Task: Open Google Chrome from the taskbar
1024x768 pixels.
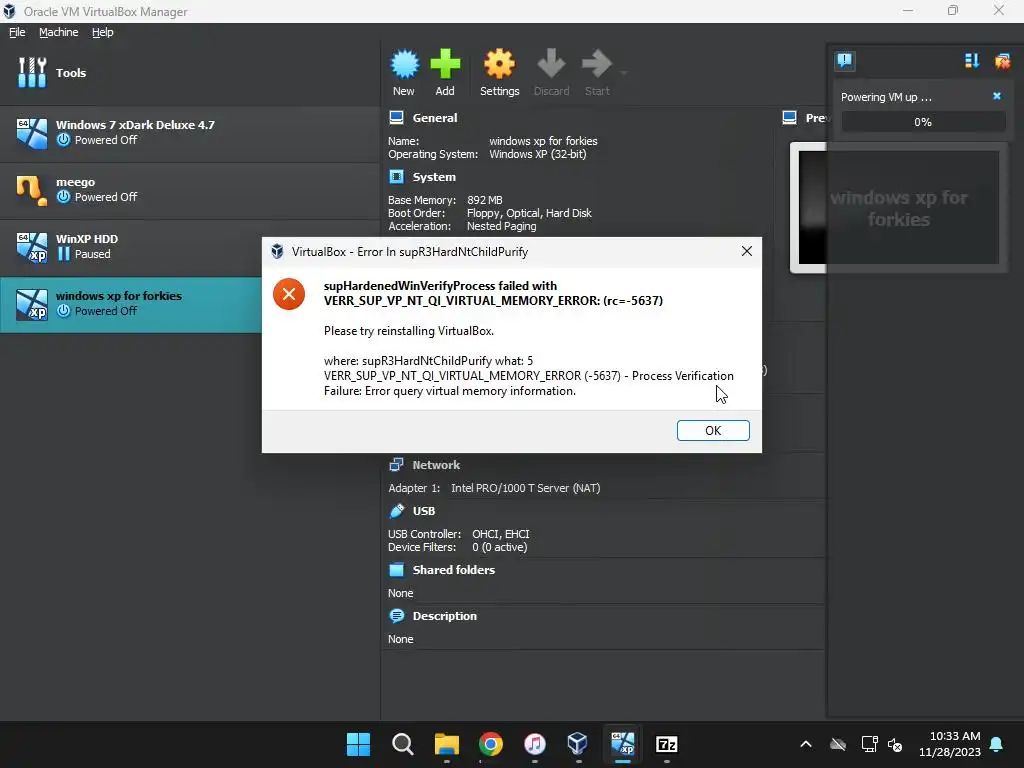Action: click(x=490, y=744)
